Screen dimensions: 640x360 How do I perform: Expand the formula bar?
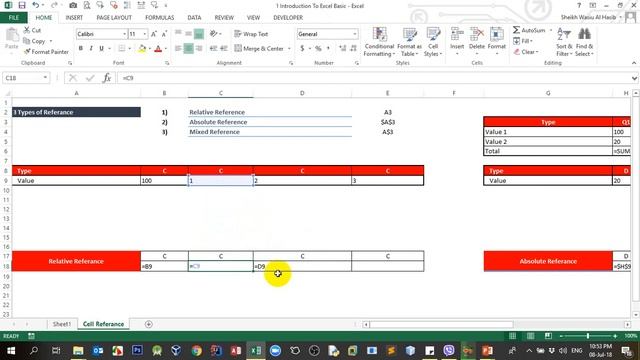634,78
